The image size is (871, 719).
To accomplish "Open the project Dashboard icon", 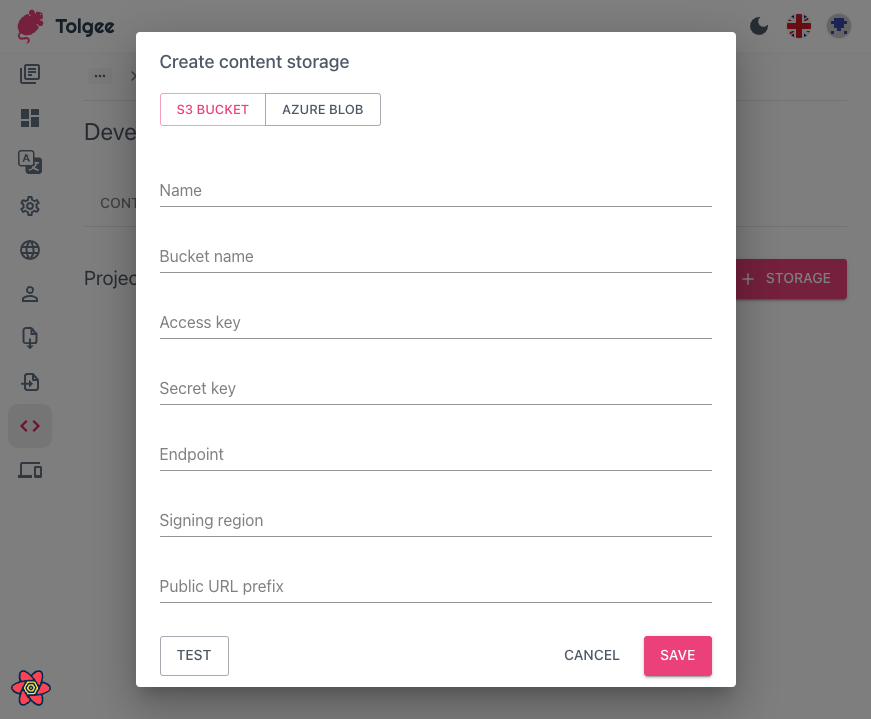I will [30, 118].
